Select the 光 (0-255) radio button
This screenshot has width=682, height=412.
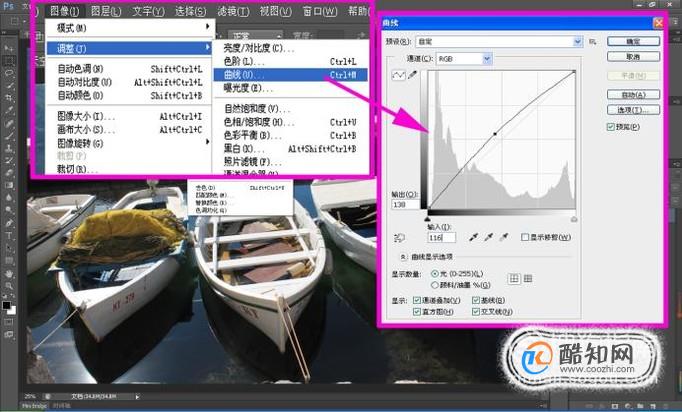click(435, 274)
